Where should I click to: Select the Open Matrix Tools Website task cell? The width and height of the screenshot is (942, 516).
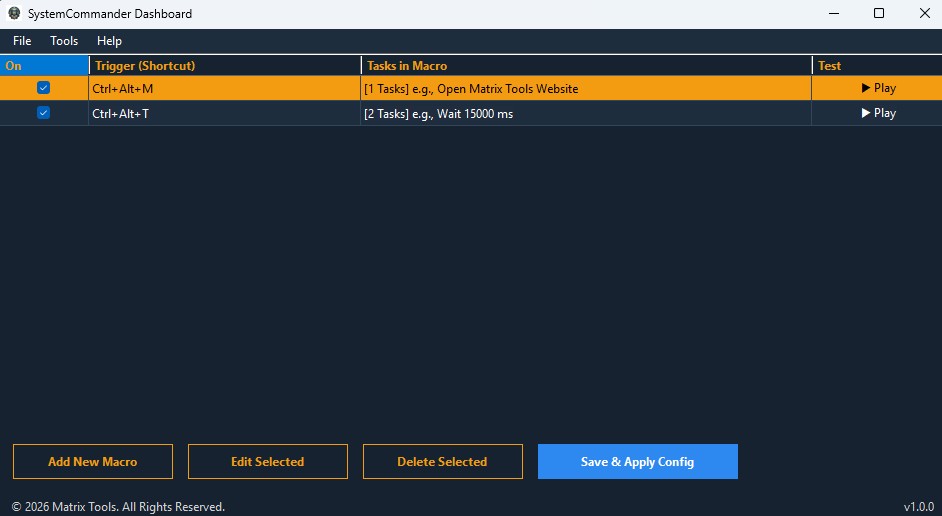[586, 88]
